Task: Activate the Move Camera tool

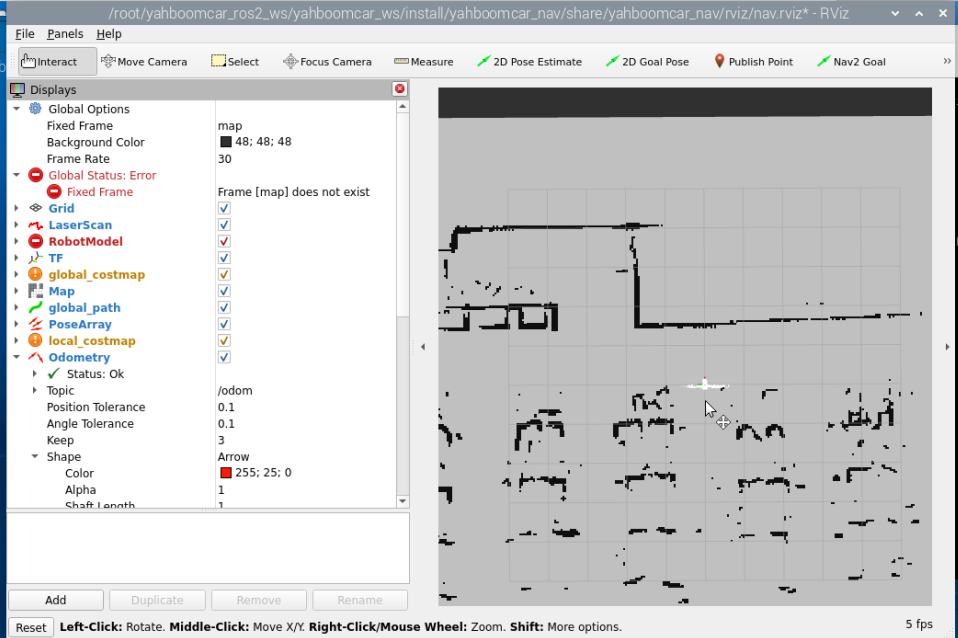Action: click(x=144, y=61)
